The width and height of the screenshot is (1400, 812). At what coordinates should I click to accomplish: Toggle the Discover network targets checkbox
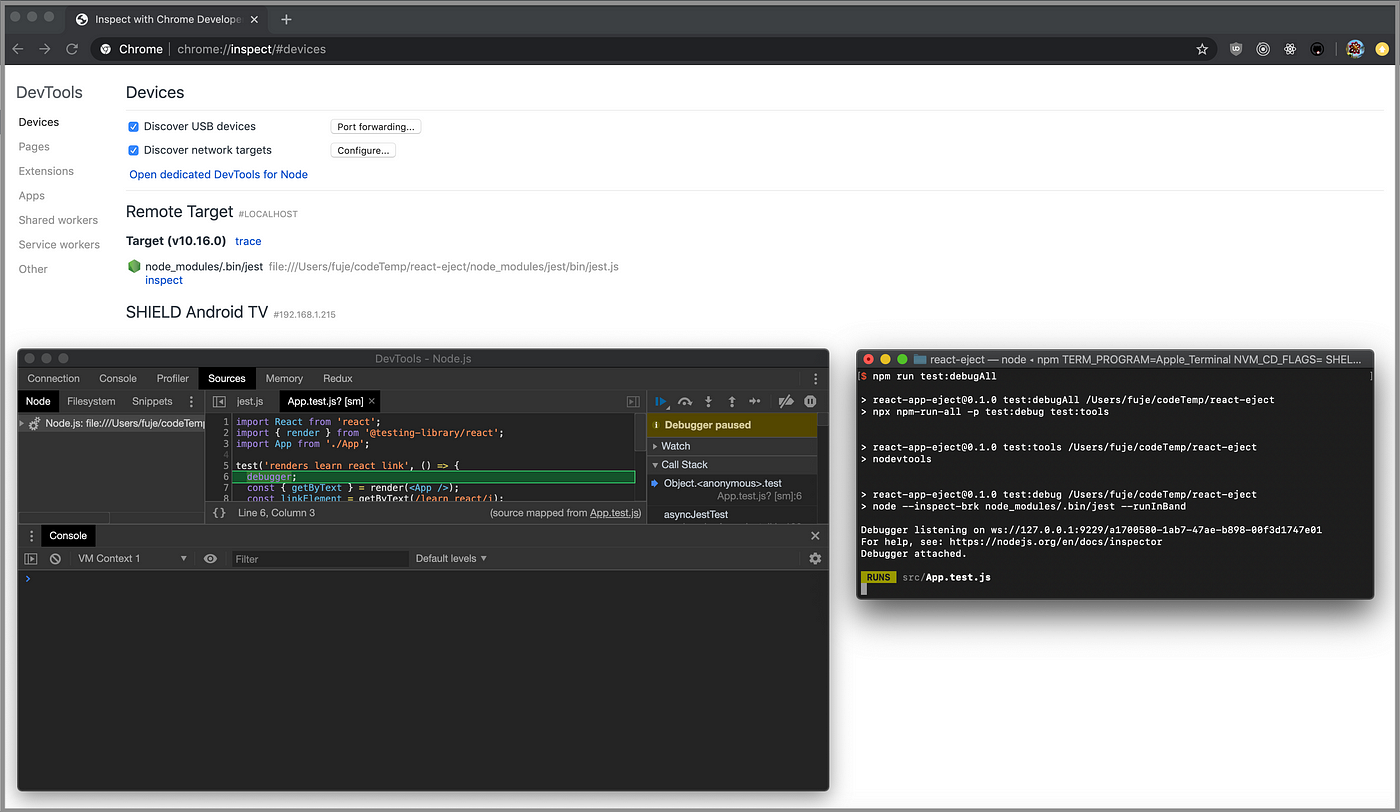tap(134, 151)
